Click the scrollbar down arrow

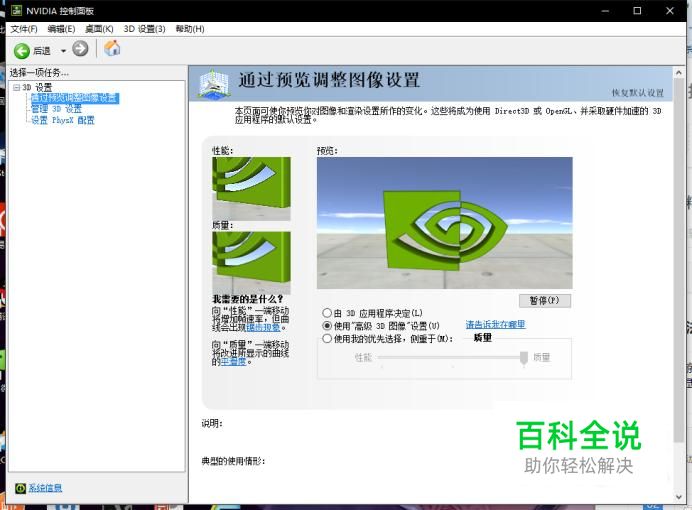tap(679, 497)
